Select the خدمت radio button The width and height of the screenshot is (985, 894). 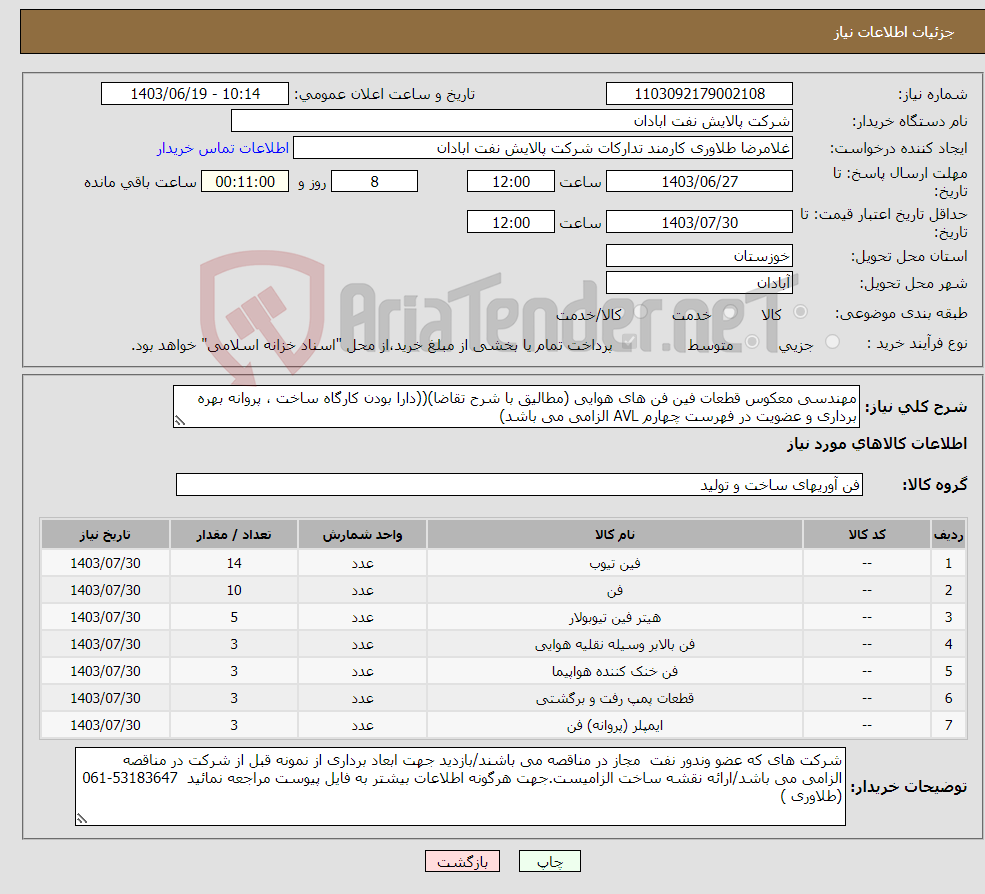[x=729, y=312]
